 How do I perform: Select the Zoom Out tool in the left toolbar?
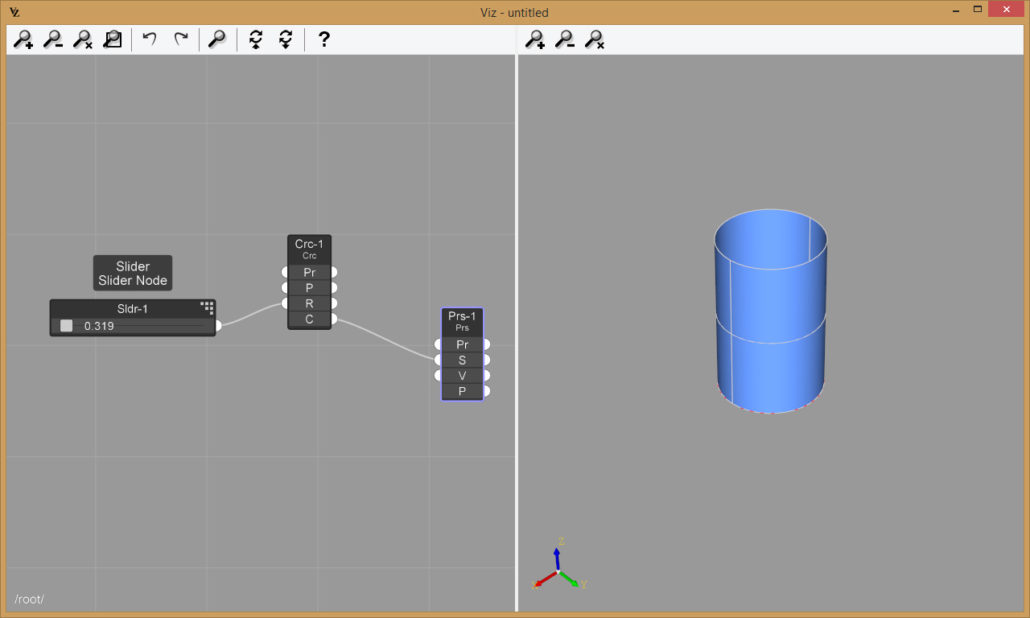click(x=54, y=39)
